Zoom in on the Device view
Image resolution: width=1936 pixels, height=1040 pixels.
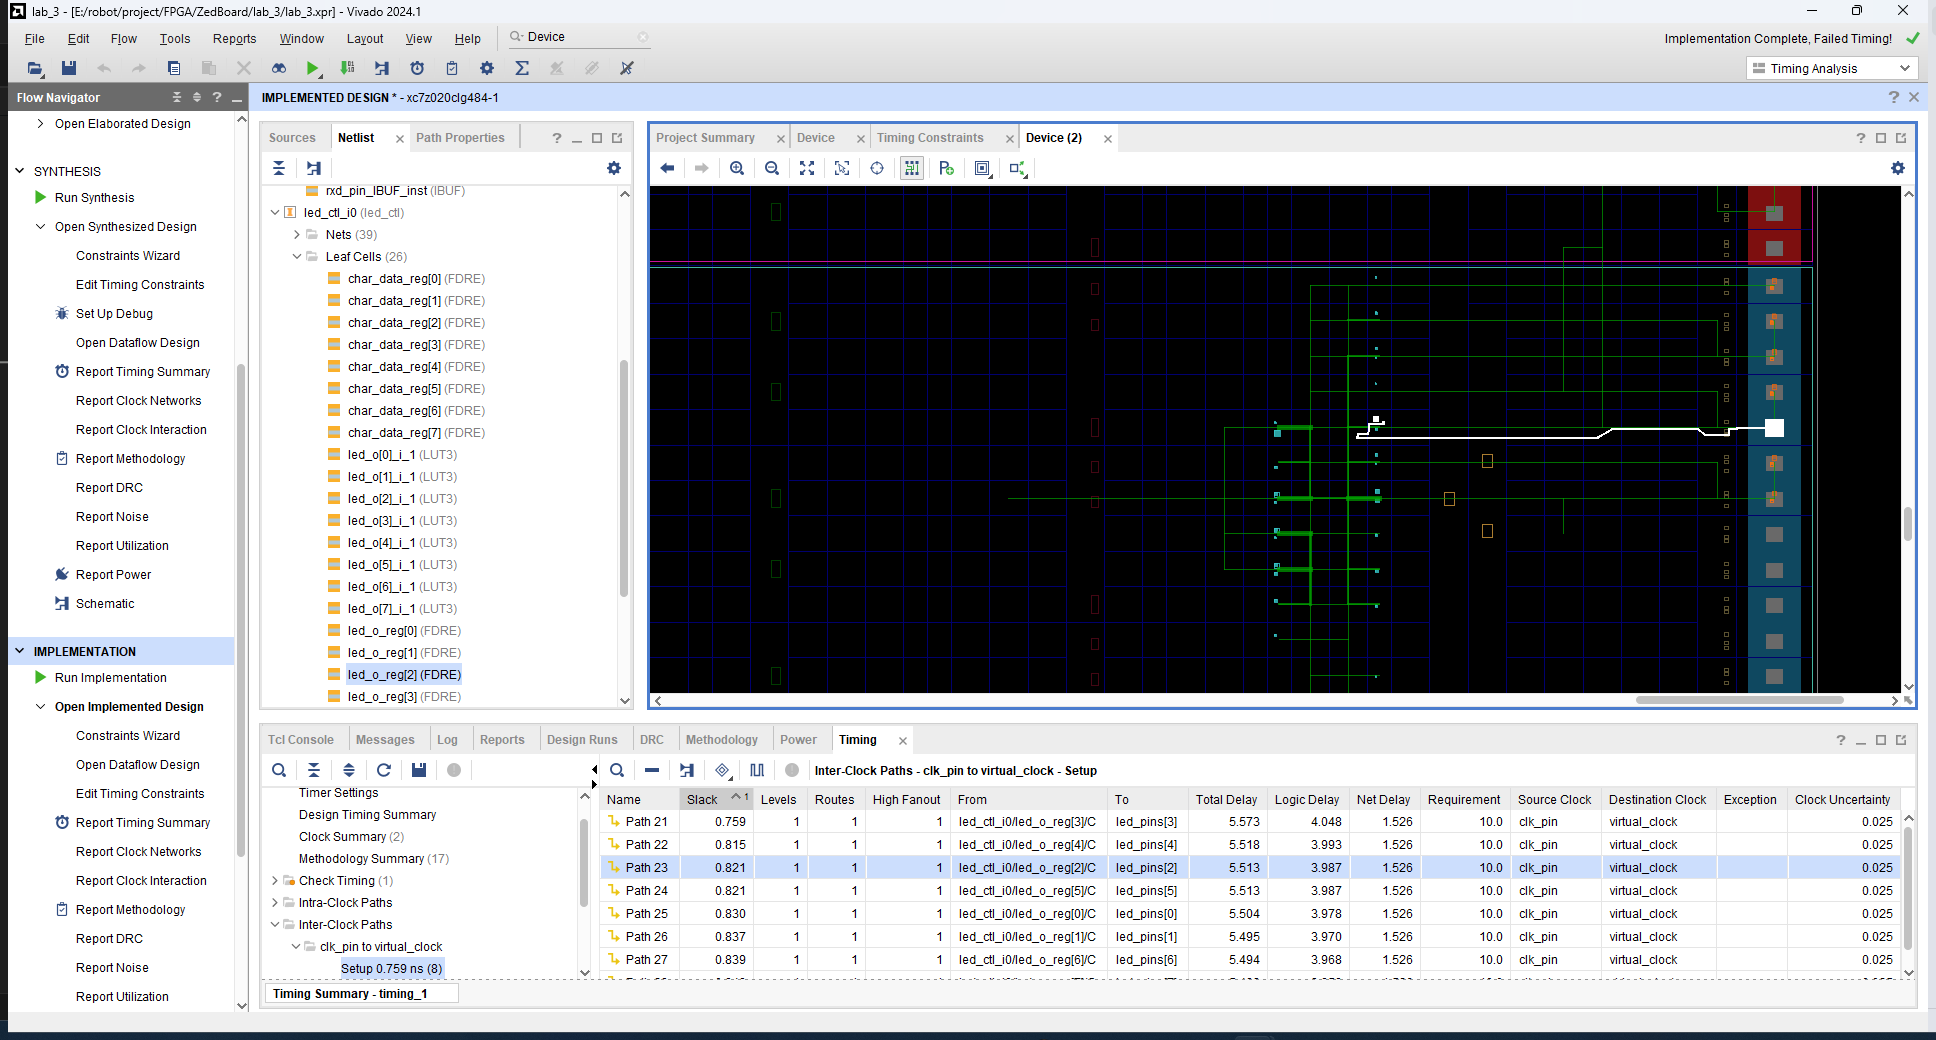pos(737,168)
